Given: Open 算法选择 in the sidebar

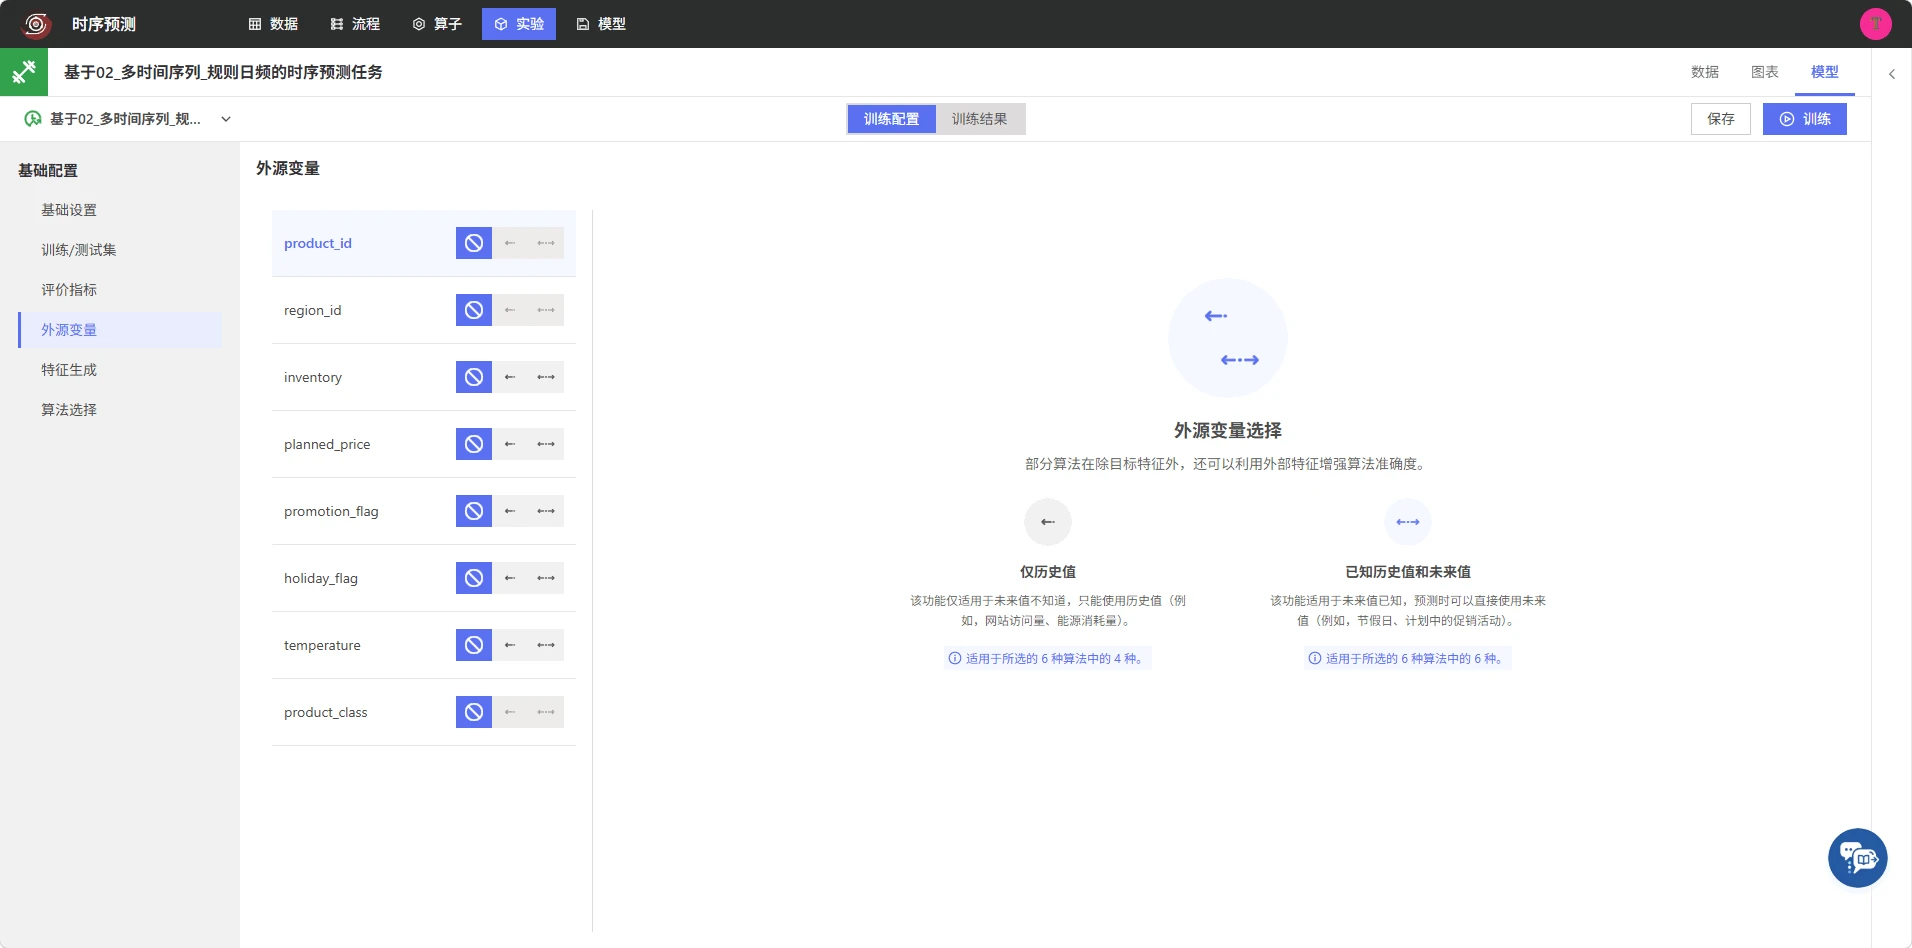Looking at the screenshot, I should pyautogui.click(x=120, y=410).
